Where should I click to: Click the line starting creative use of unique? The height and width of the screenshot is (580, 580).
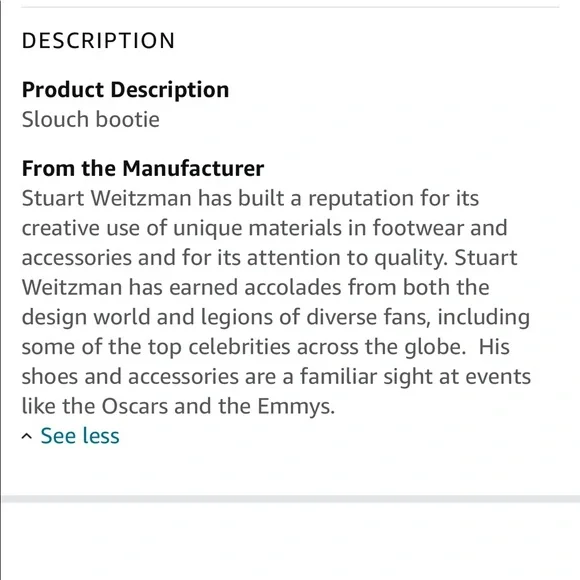(264, 228)
